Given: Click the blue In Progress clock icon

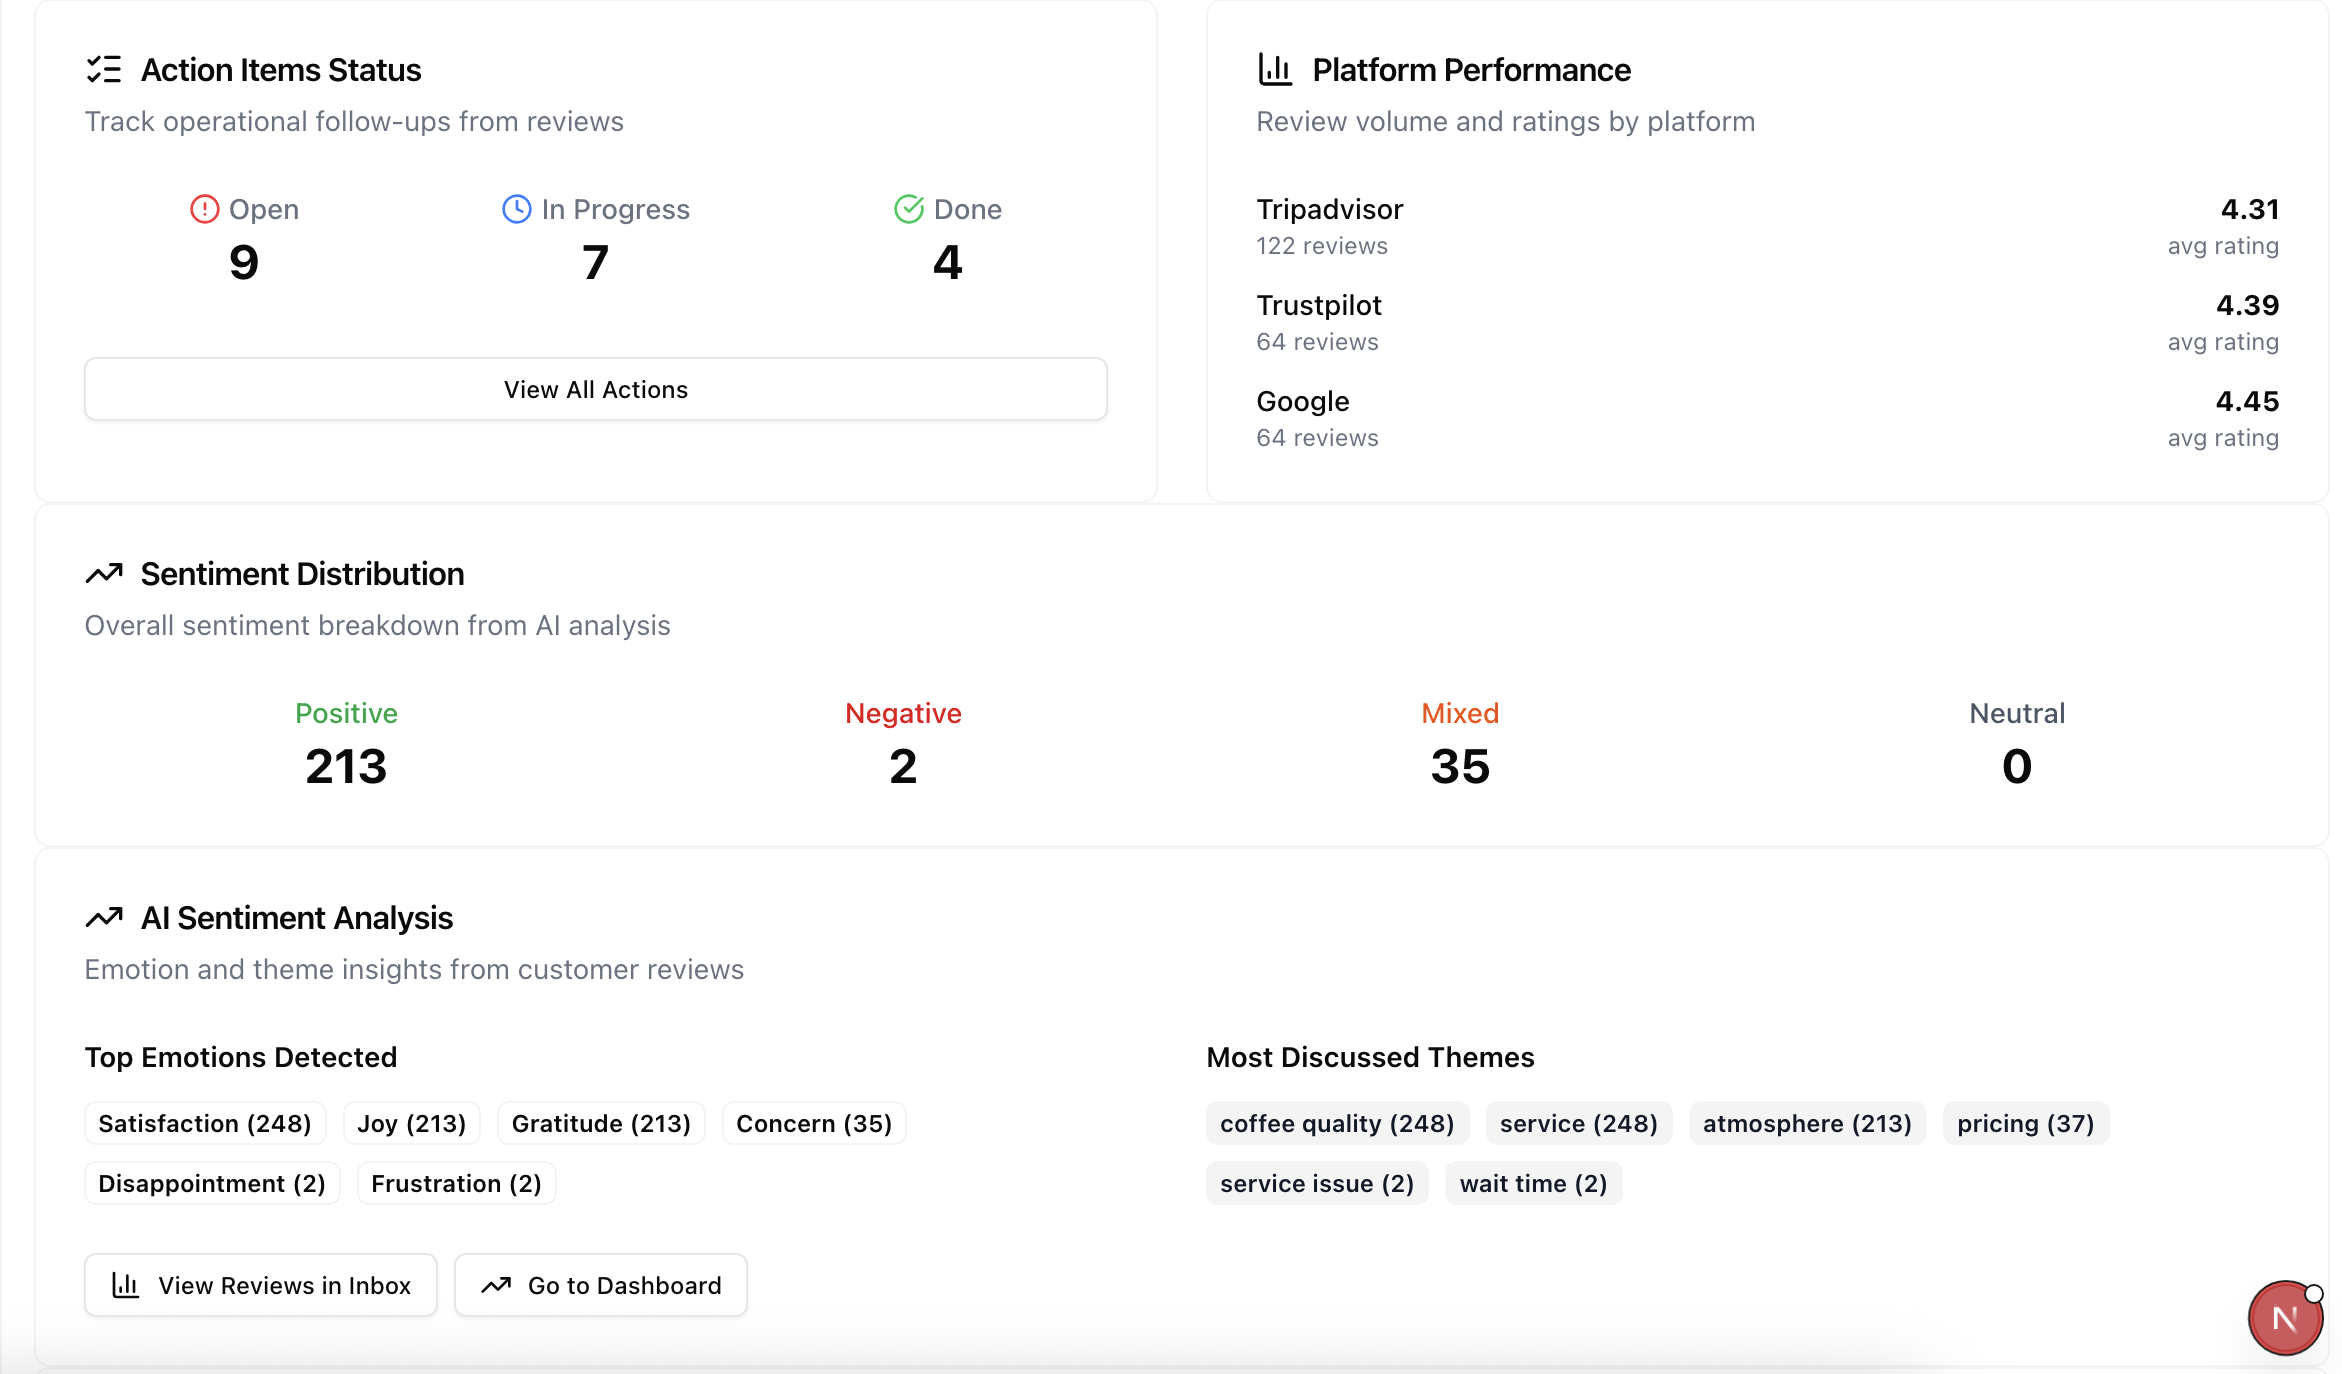Looking at the screenshot, I should (517, 209).
